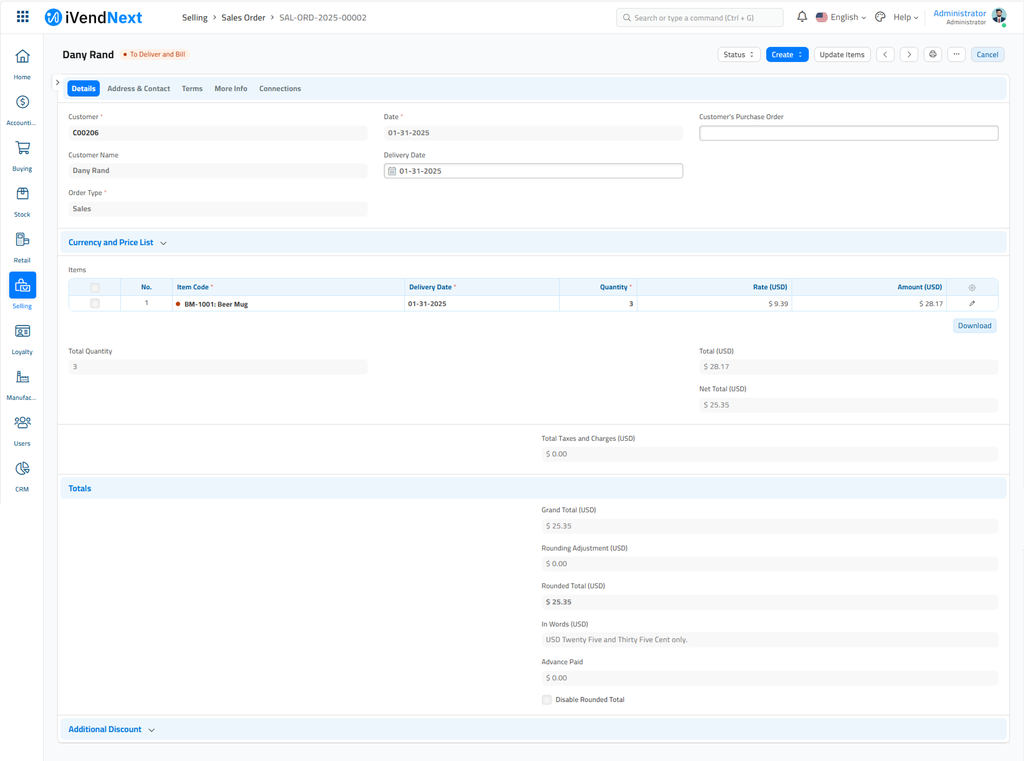Viewport: 1024px width, 761px height.
Task: Expand the Additional Discount section
Action: click(x=111, y=730)
